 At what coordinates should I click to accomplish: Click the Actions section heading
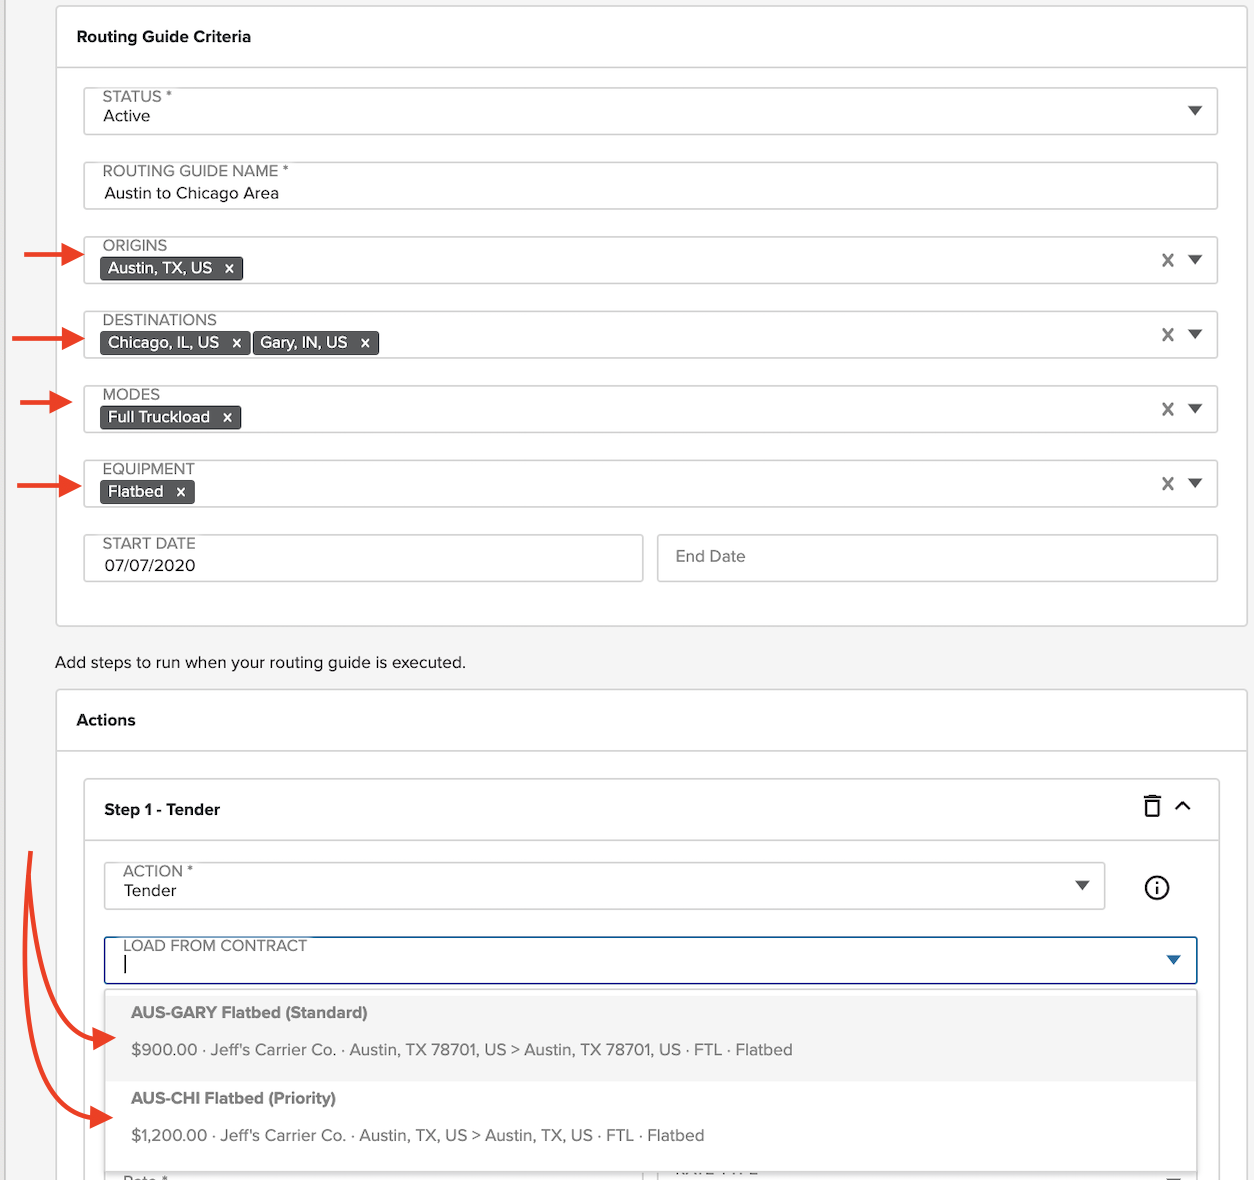click(106, 720)
